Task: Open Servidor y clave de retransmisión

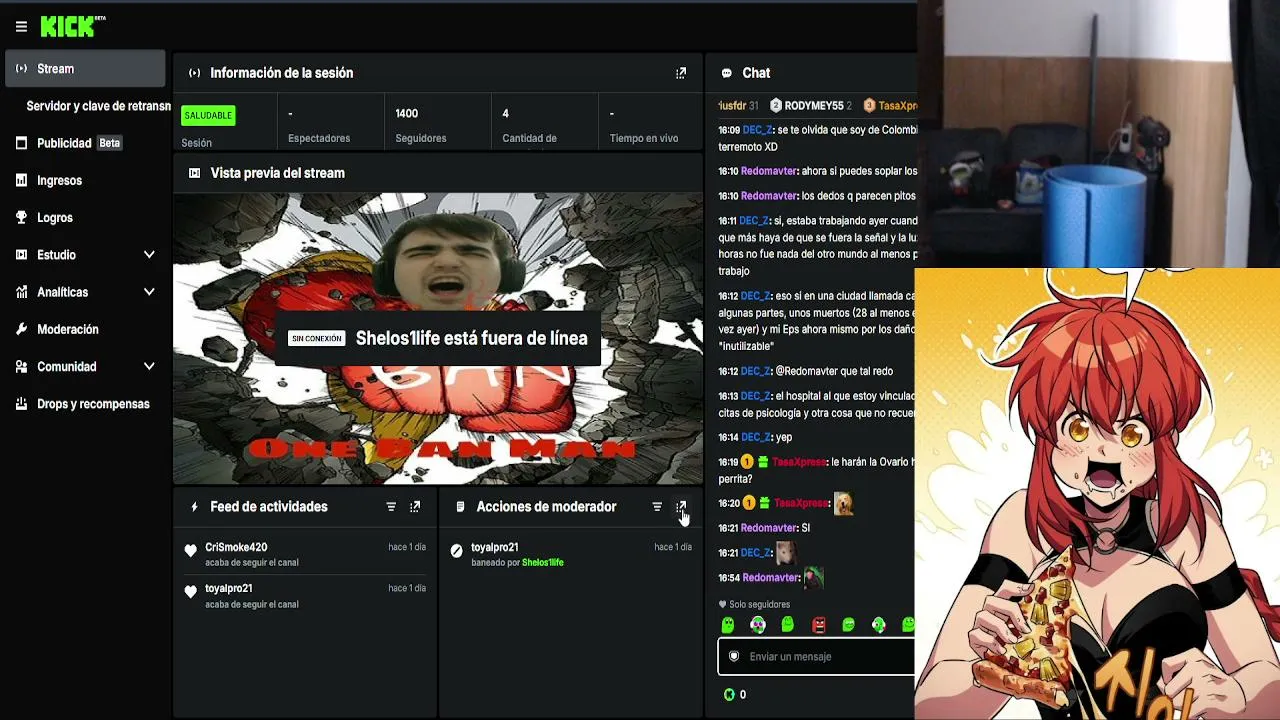Action: (98, 106)
